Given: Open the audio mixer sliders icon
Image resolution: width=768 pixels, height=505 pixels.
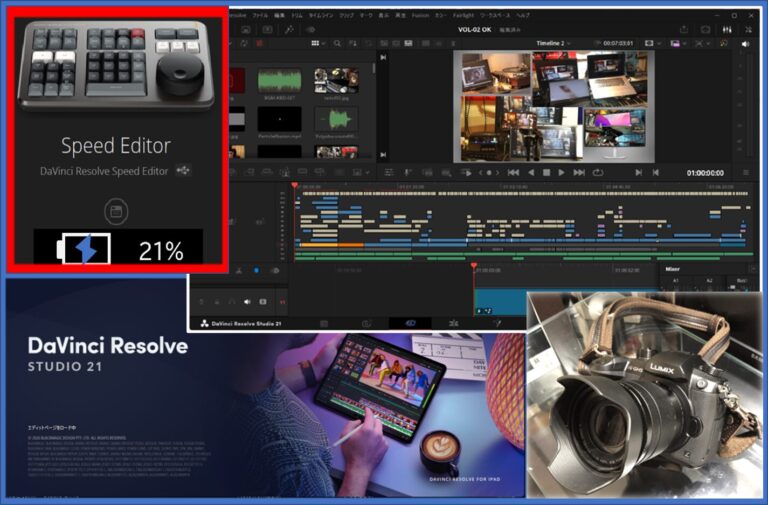Looking at the screenshot, I should tap(727, 30).
